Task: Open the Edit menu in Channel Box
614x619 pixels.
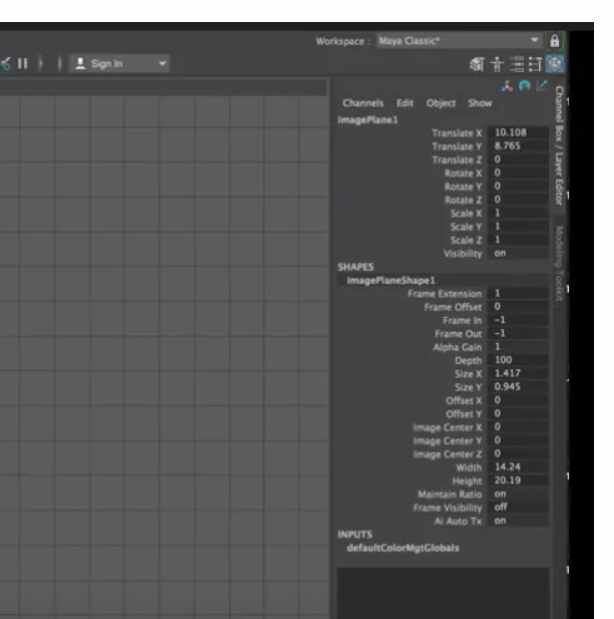Action: (405, 103)
